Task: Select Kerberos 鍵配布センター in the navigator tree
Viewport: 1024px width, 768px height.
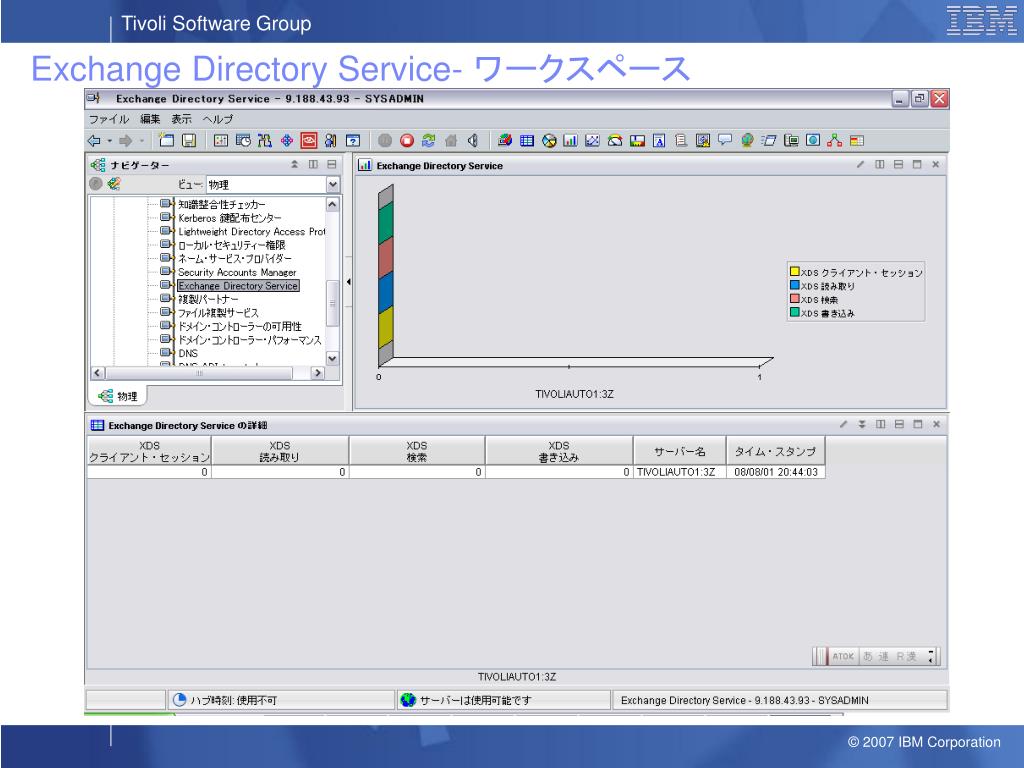Action: [x=229, y=218]
